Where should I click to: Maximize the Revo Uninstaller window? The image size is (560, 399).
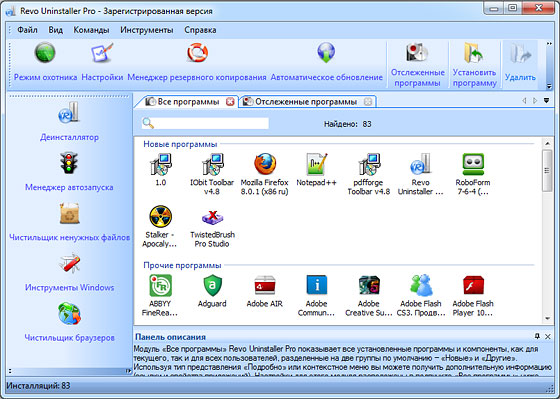pos(513,8)
